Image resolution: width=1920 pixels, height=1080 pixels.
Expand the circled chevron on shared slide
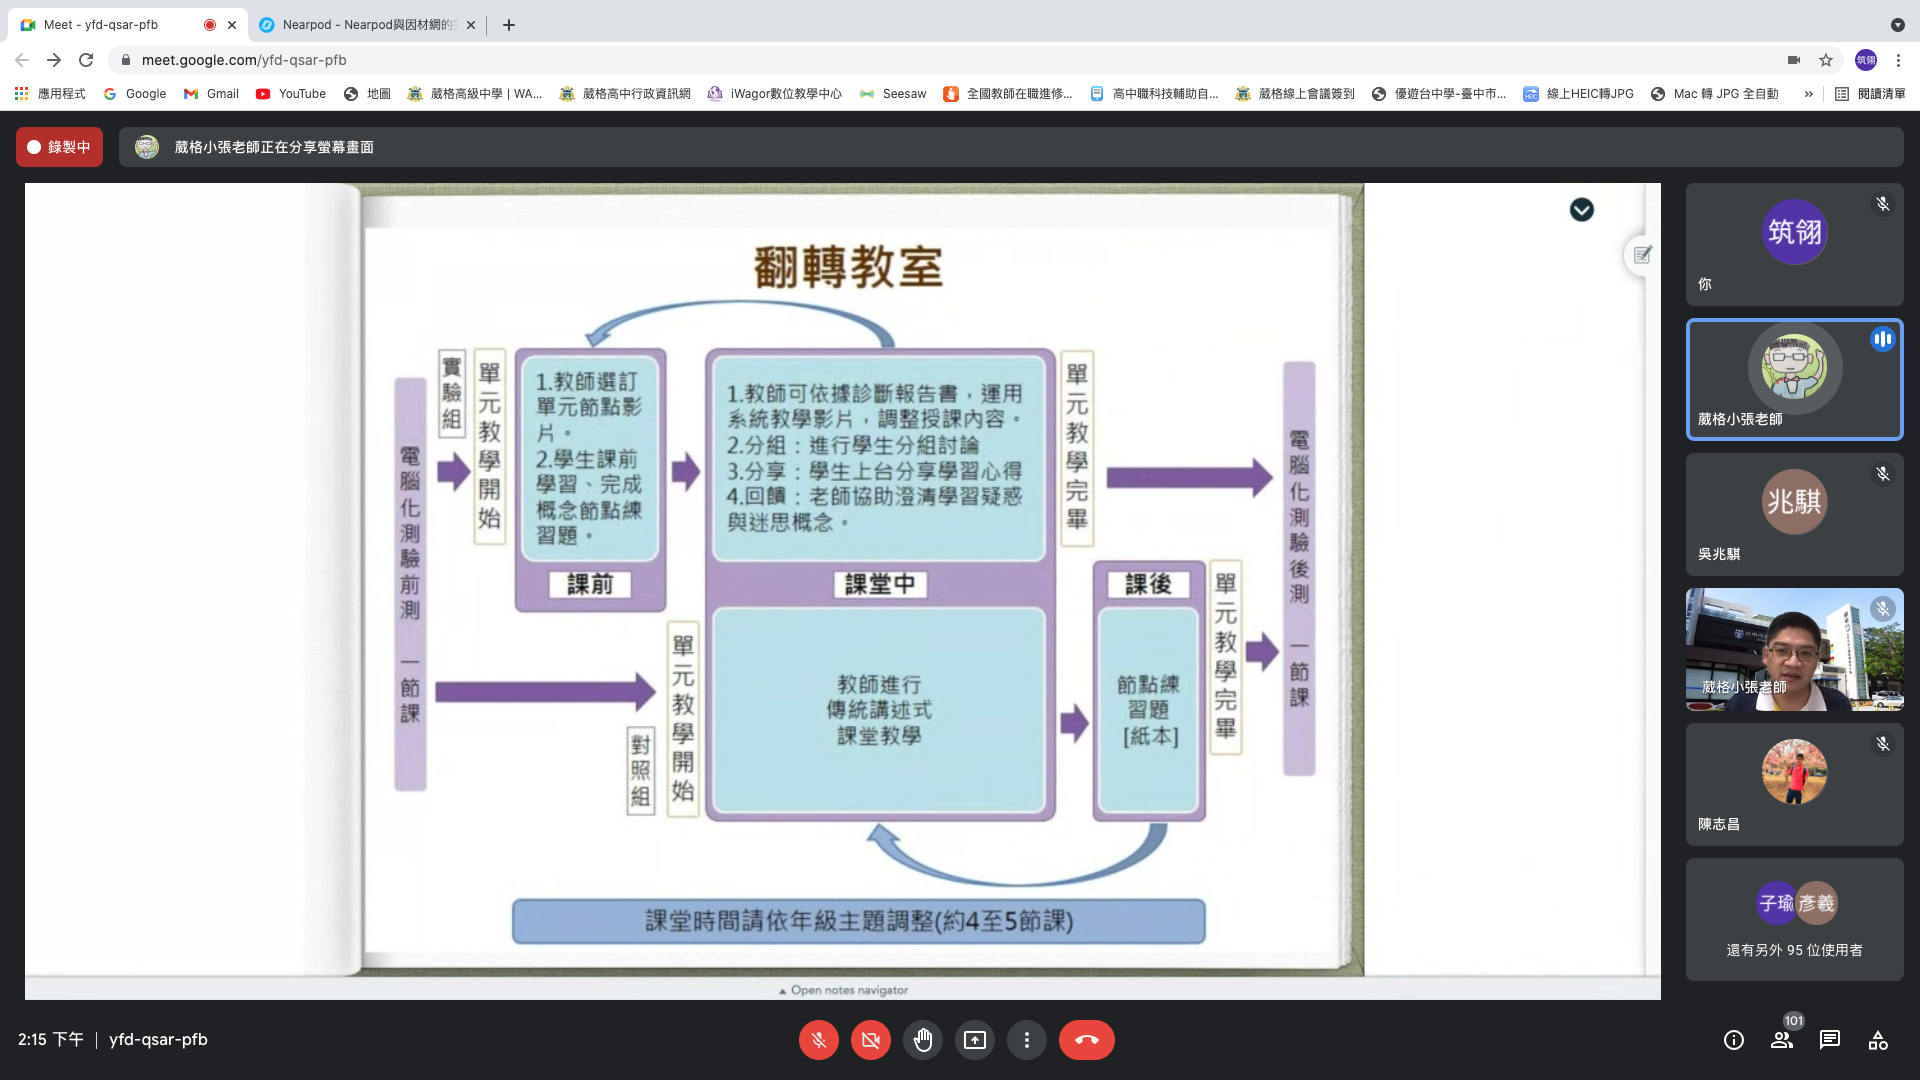[x=1581, y=210]
